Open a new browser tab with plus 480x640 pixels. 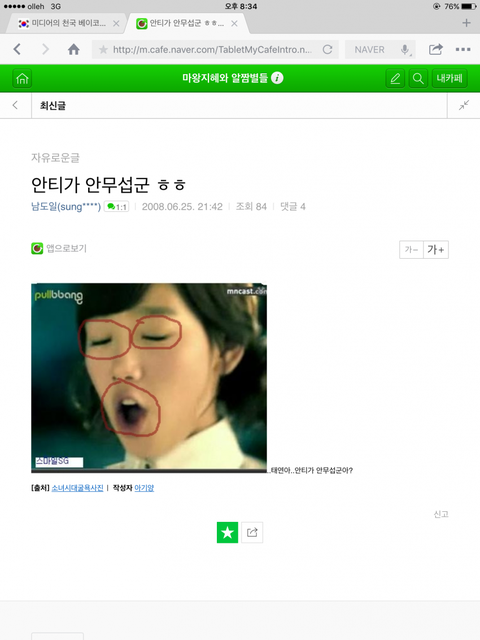click(467, 23)
